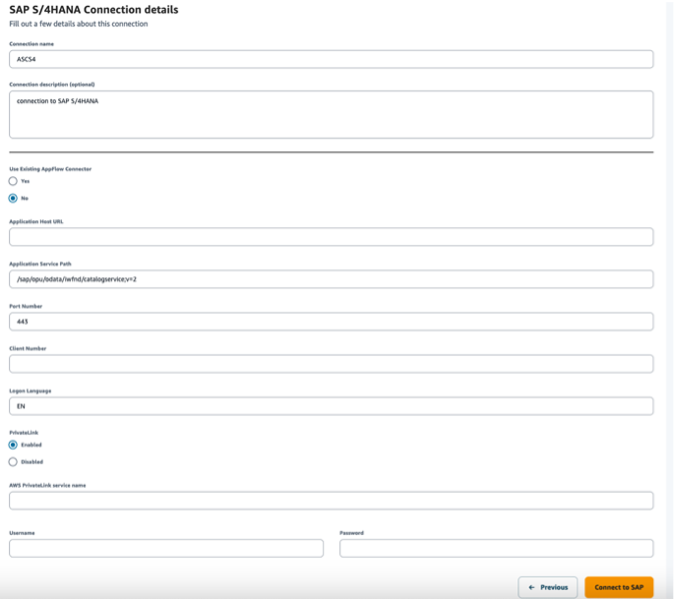This screenshot has width=678, height=601.
Task: Focus the Connection description text area
Action: click(x=331, y=115)
